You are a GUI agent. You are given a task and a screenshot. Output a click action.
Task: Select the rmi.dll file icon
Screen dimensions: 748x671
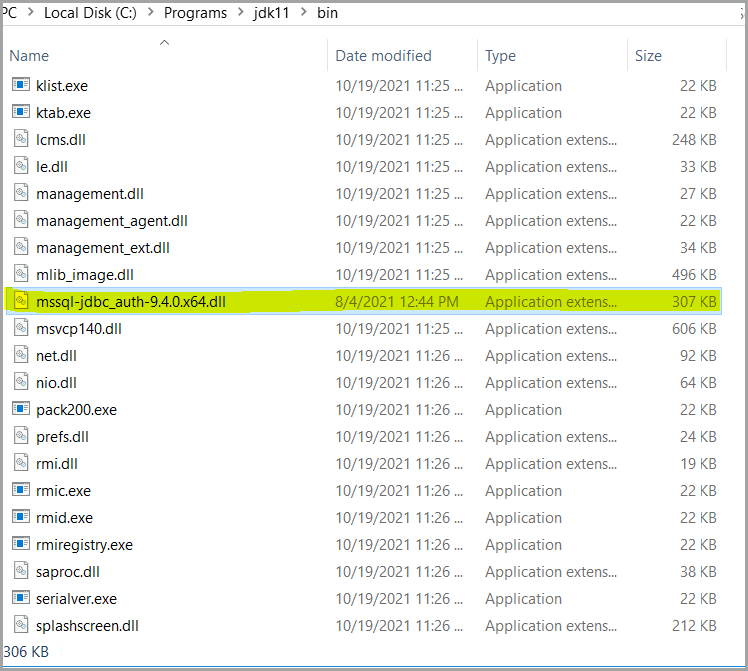[x=21, y=463]
